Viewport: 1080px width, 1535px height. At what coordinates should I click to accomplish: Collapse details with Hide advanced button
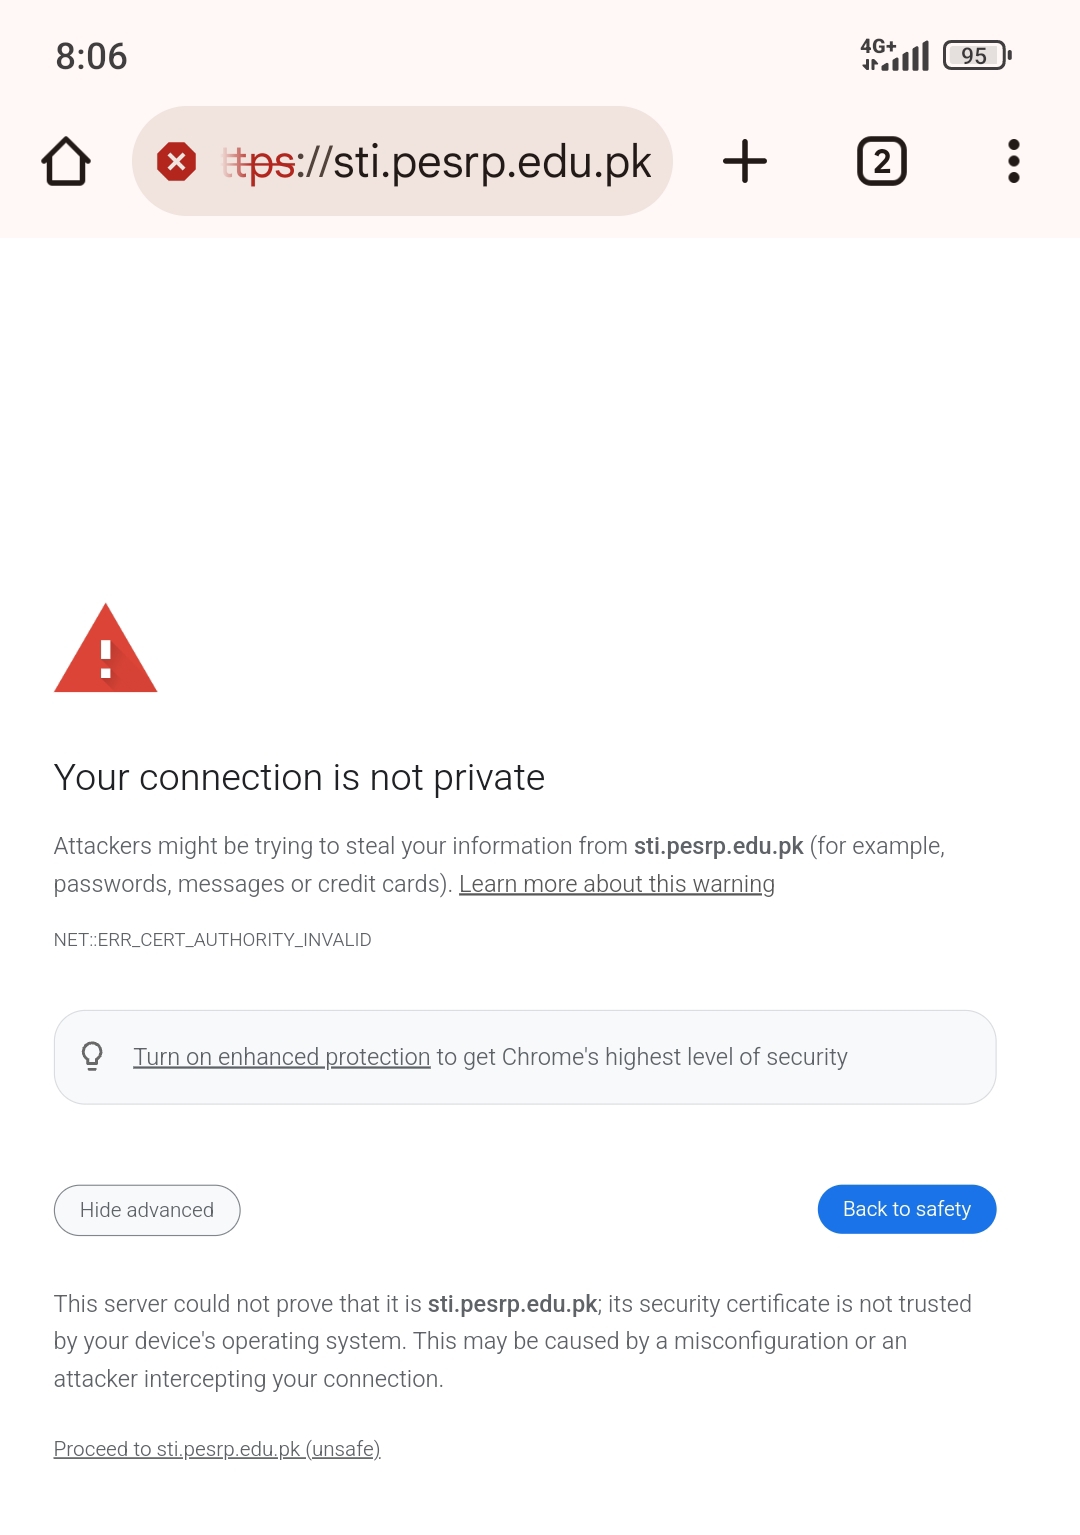tap(147, 1210)
